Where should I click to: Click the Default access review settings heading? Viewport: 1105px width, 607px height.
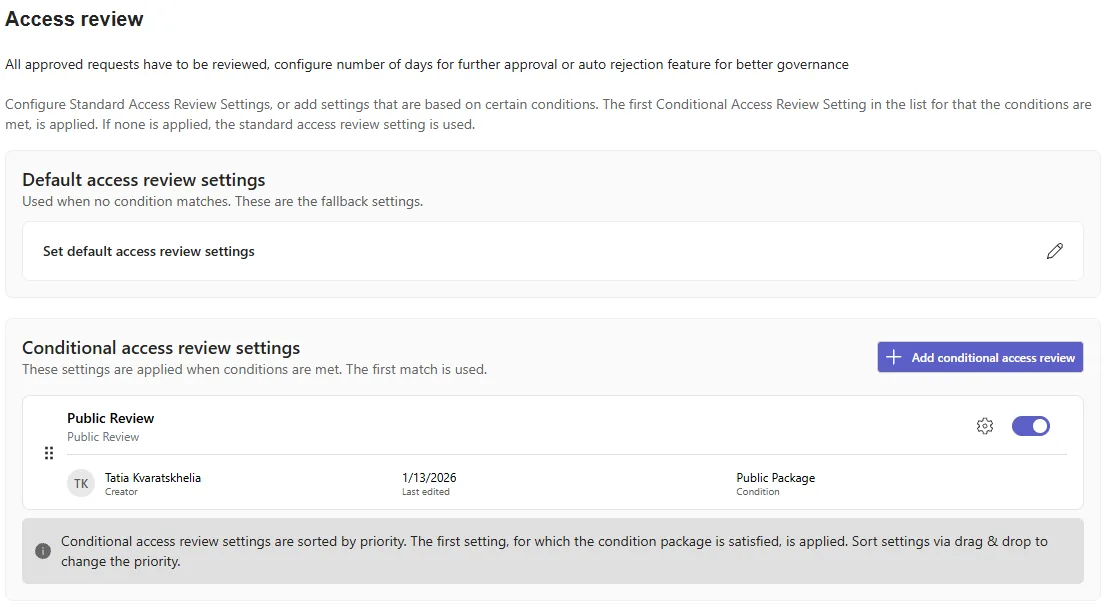(x=144, y=180)
